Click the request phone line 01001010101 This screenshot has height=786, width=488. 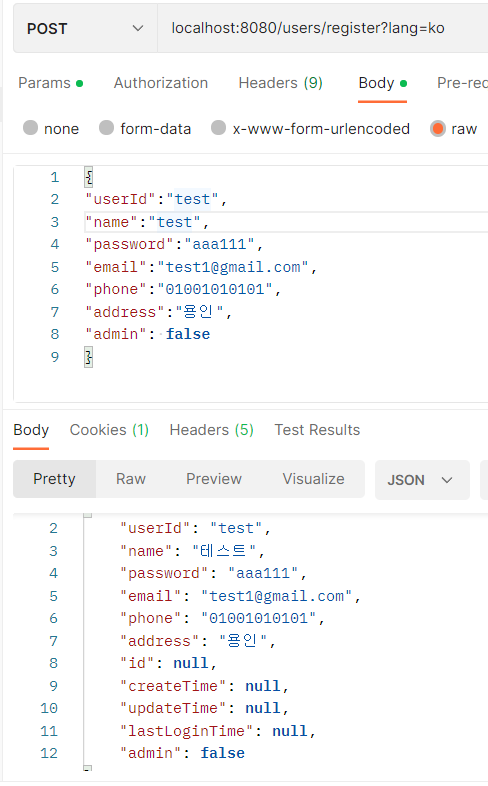click(x=183, y=289)
